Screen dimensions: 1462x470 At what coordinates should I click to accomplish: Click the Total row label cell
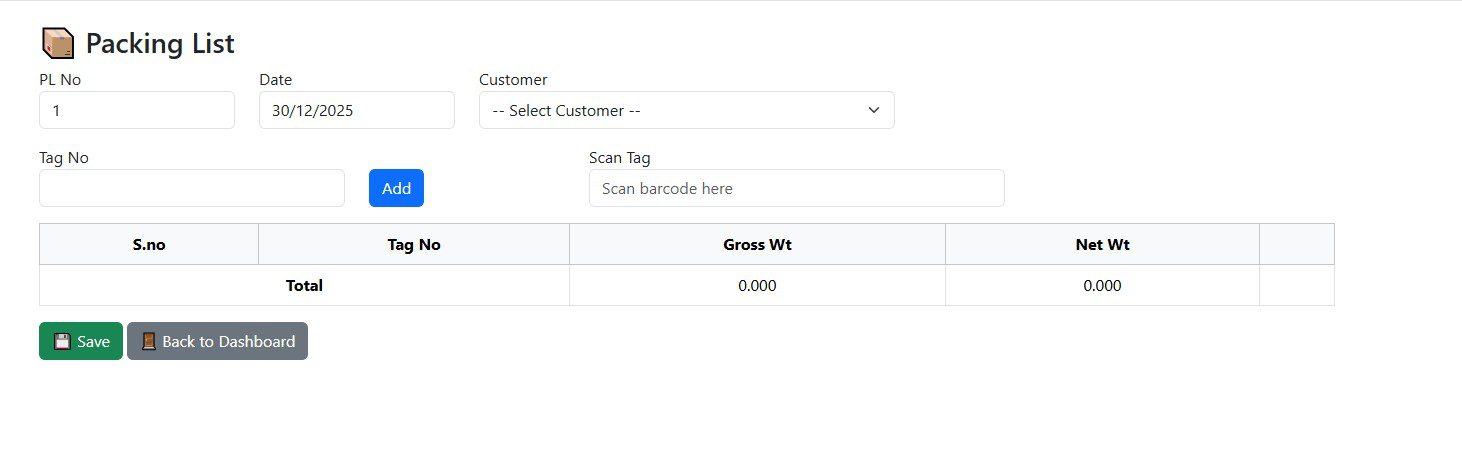(x=304, y=285)
